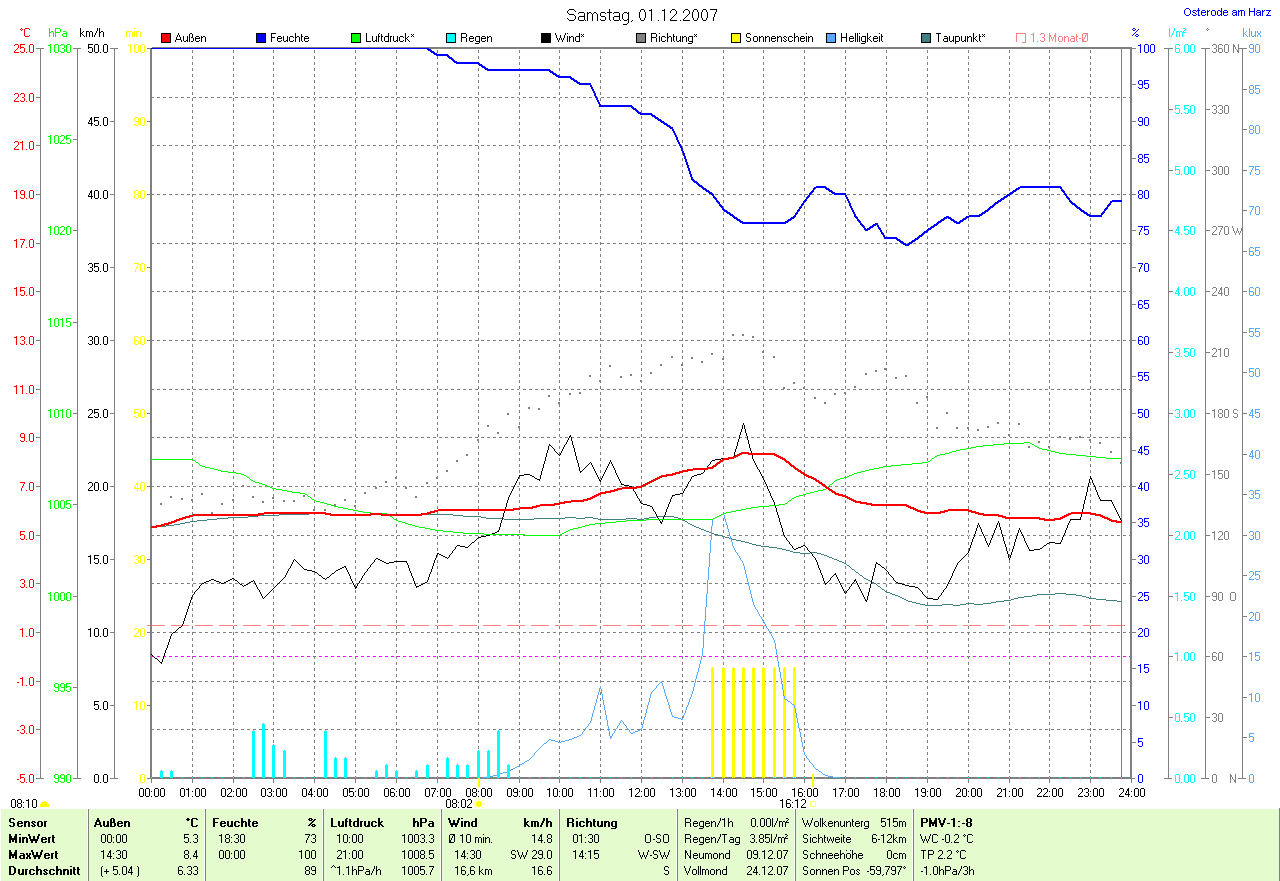Select the Luftdruck column header in table
Image resolution: width=1280 pixels, height=881 pixels.
coord(357,823)
